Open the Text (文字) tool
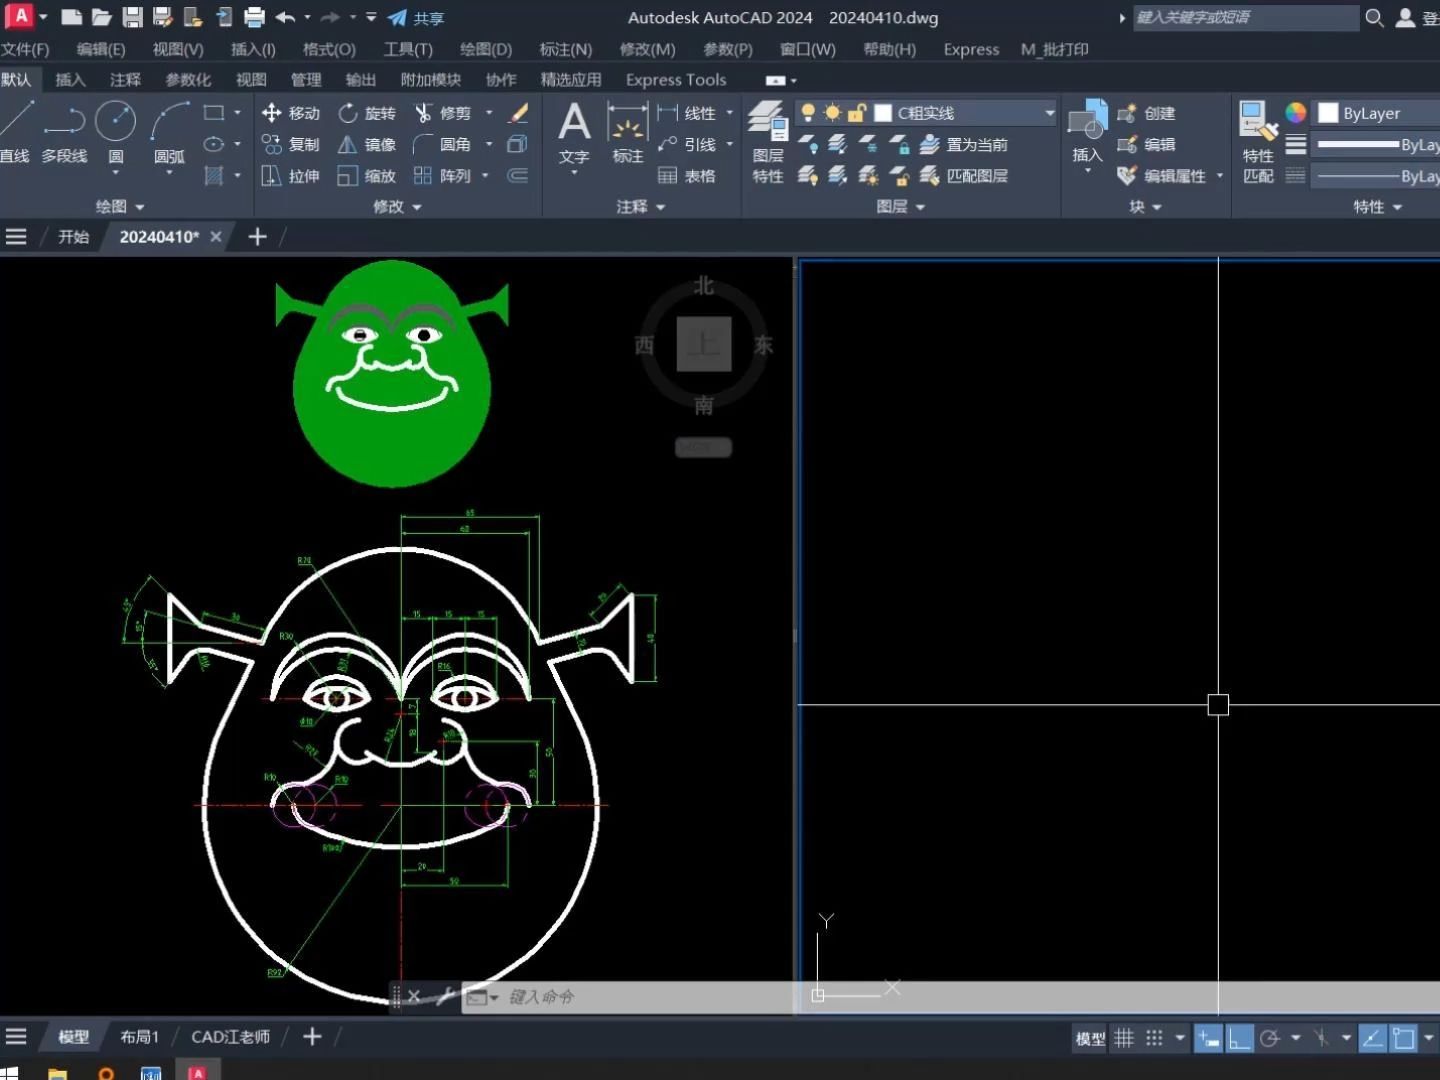1440x1080 pixels. 574,132
